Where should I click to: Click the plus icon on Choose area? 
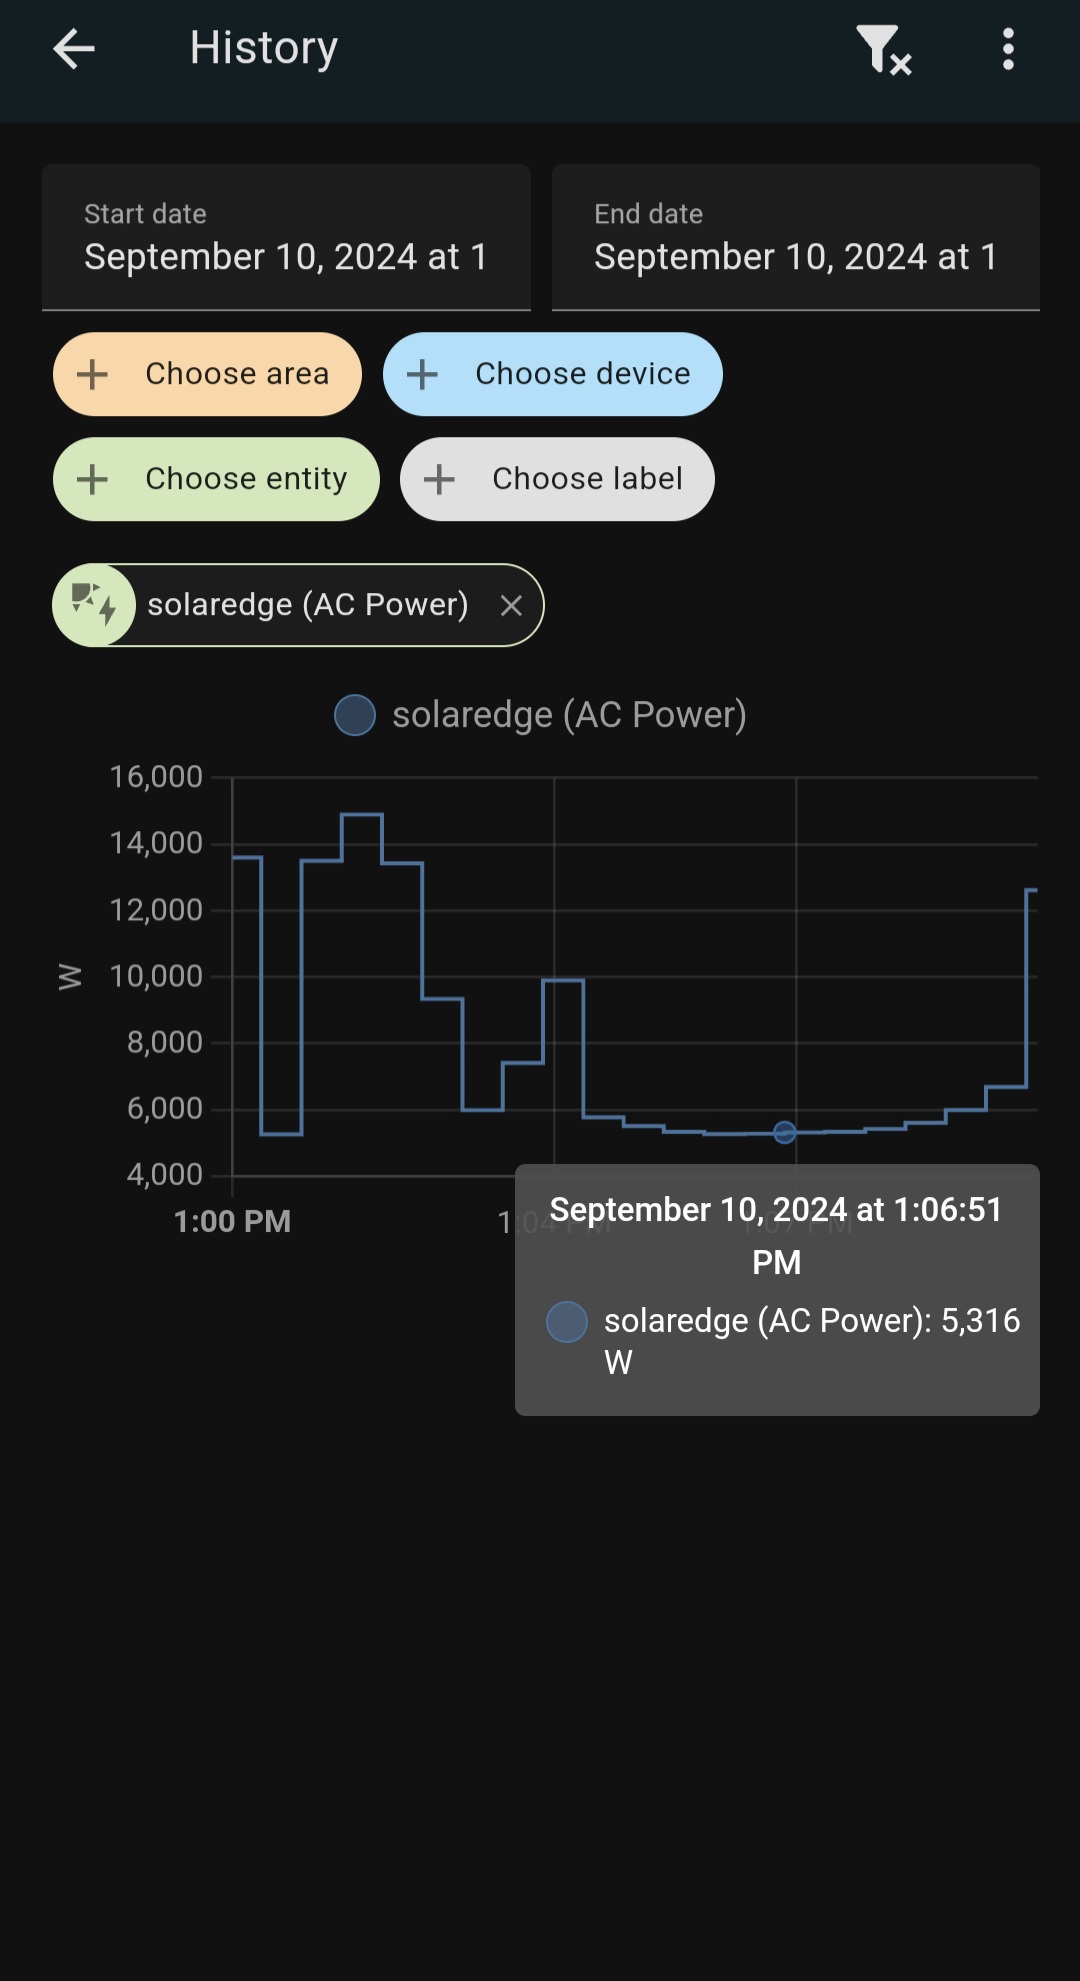tap(92, 374)
